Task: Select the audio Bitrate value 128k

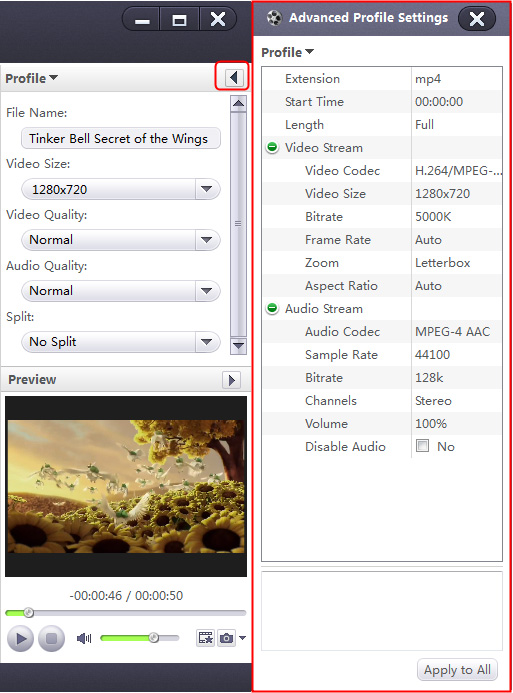Action: [x=429, y=377]
